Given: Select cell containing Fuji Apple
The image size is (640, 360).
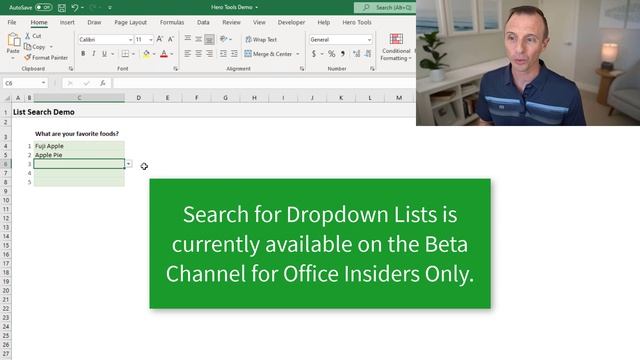Looking at the screenshot, I should coord(79,146).
